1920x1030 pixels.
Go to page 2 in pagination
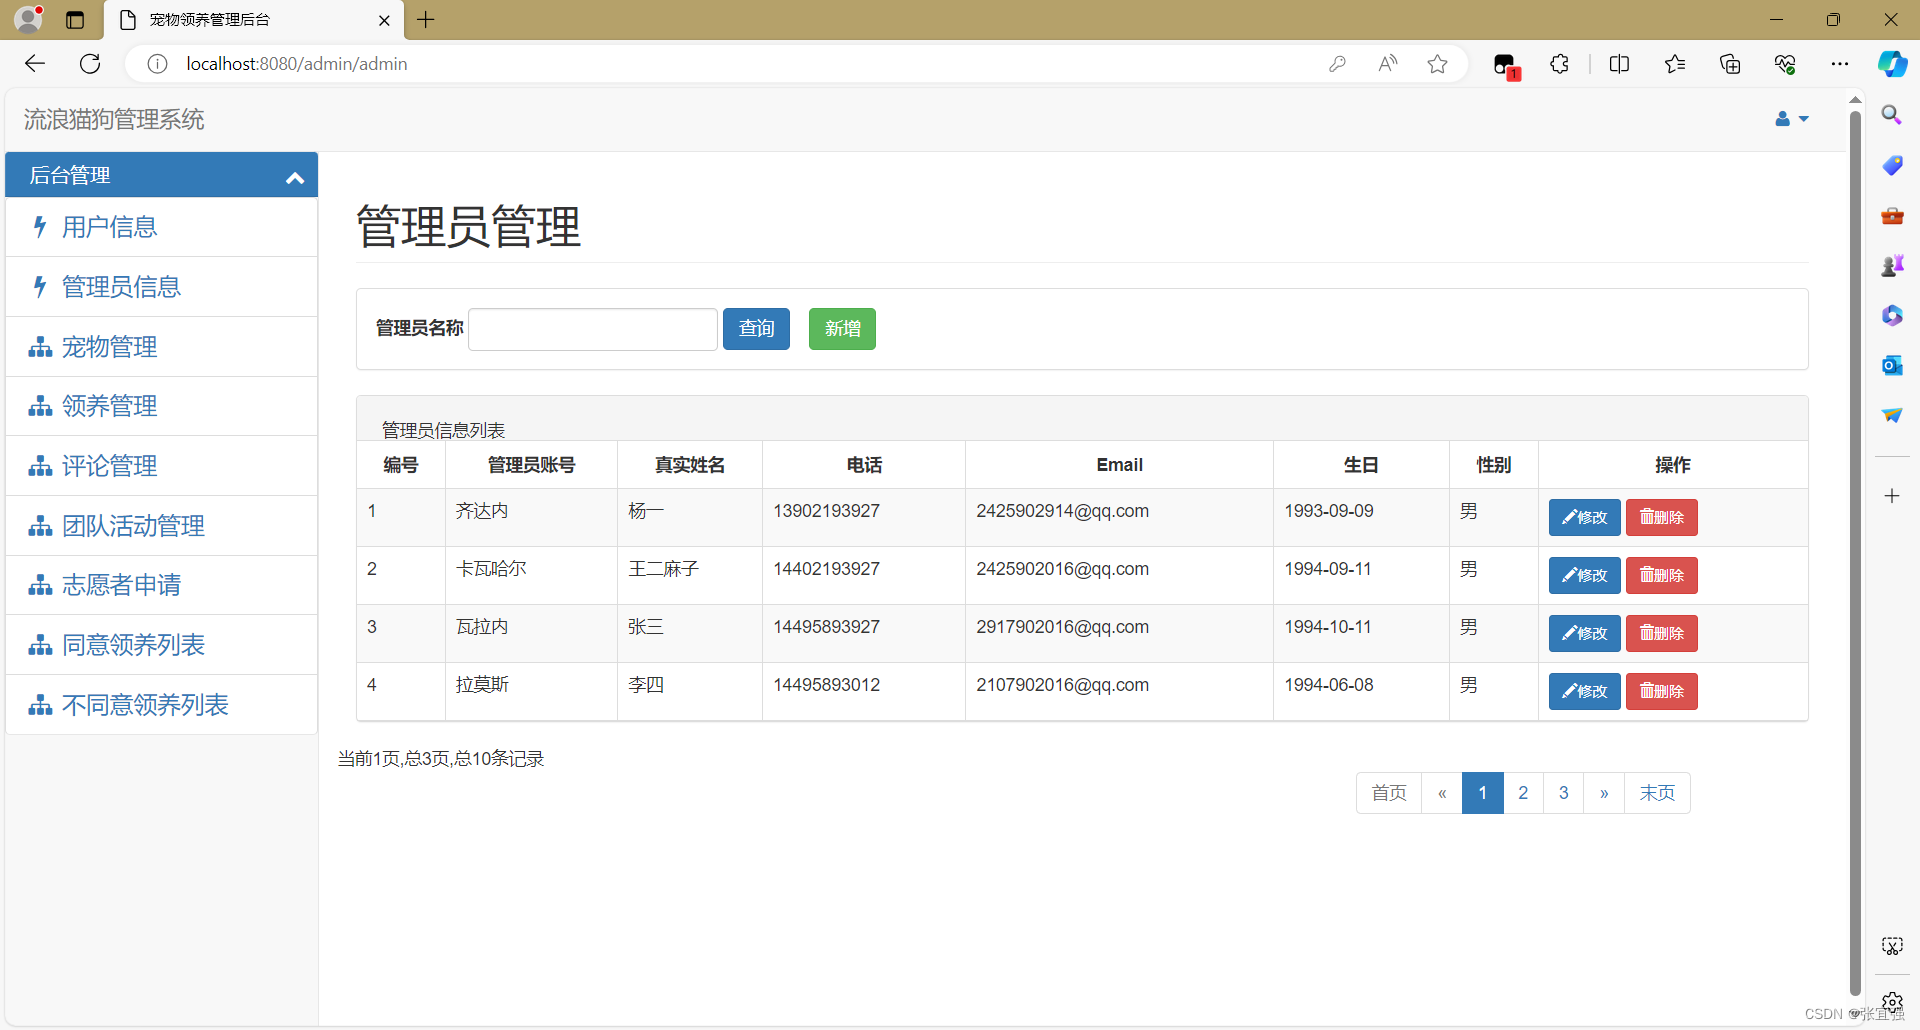[x=1523, y=793]
